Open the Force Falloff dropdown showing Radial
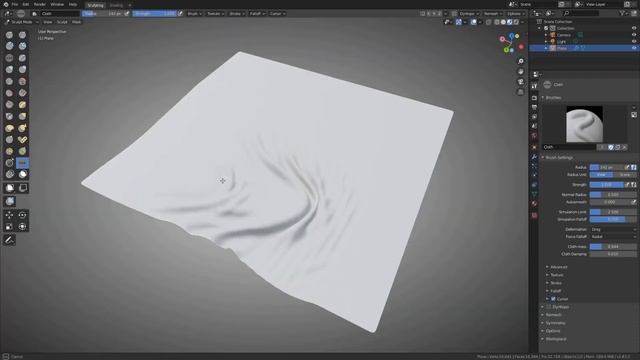This screenshot has height=360, width=640. (x=613, y=237)
